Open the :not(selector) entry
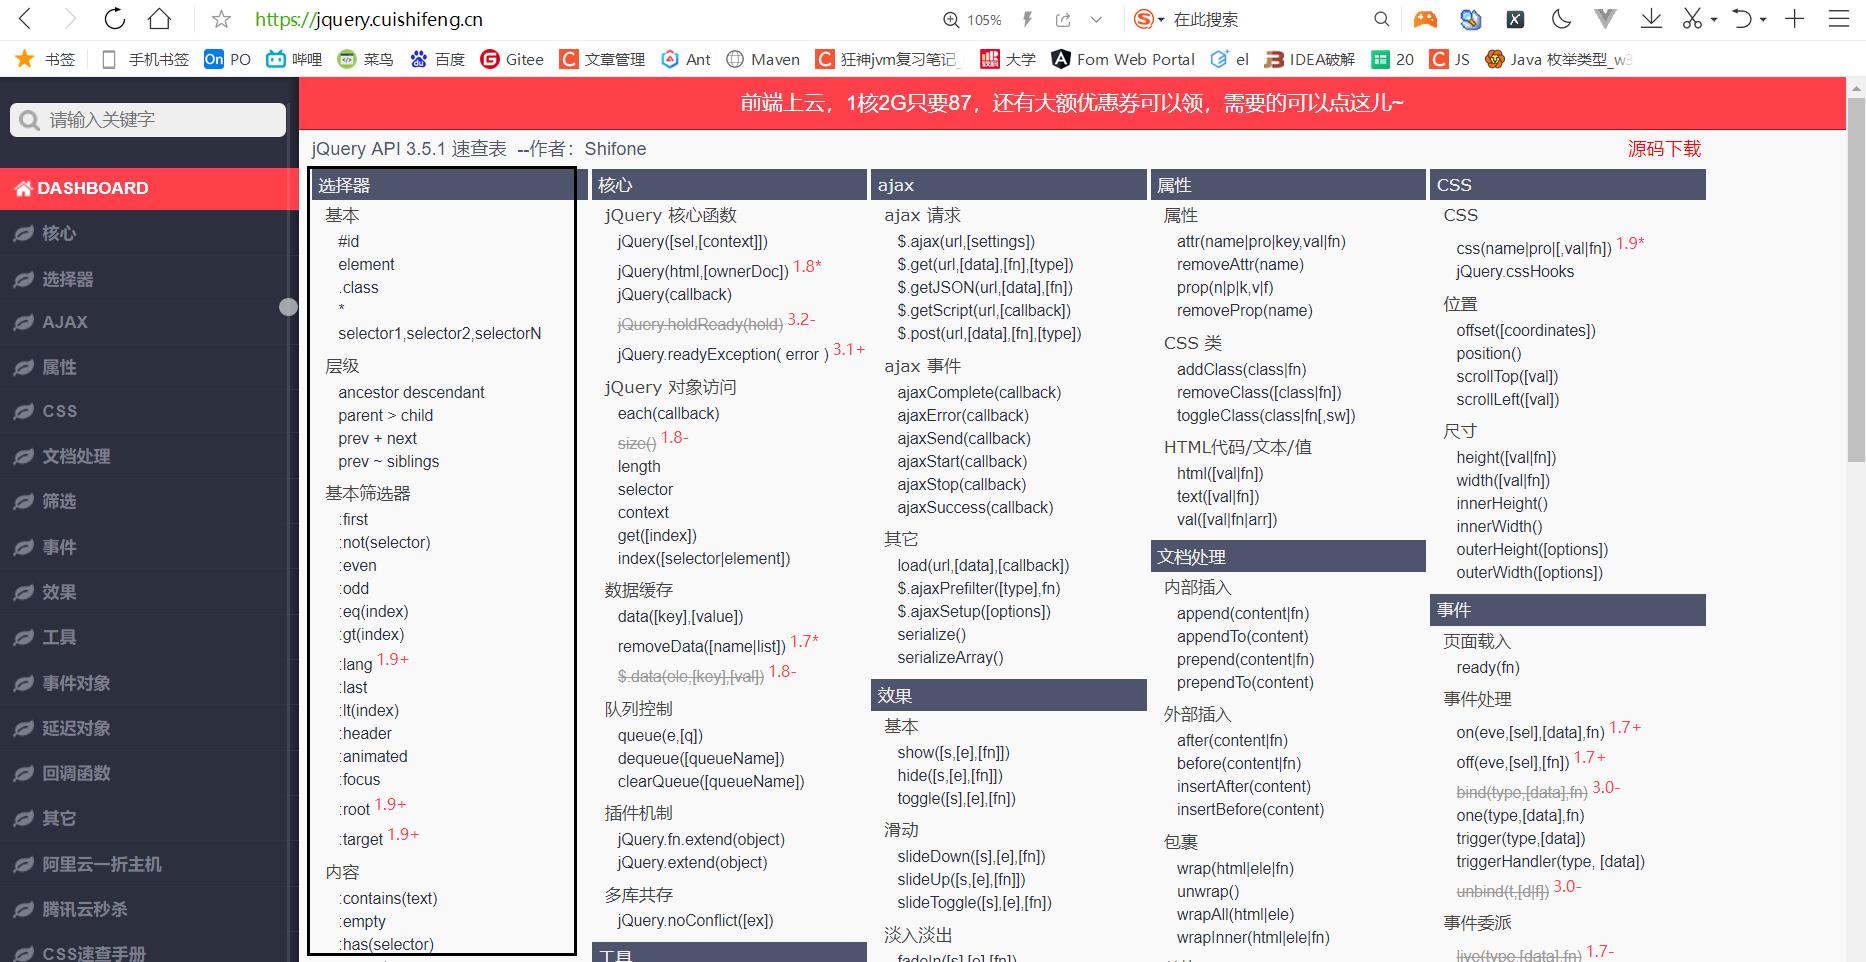The height and width of the screenshot is (962, 1866). 384,542
